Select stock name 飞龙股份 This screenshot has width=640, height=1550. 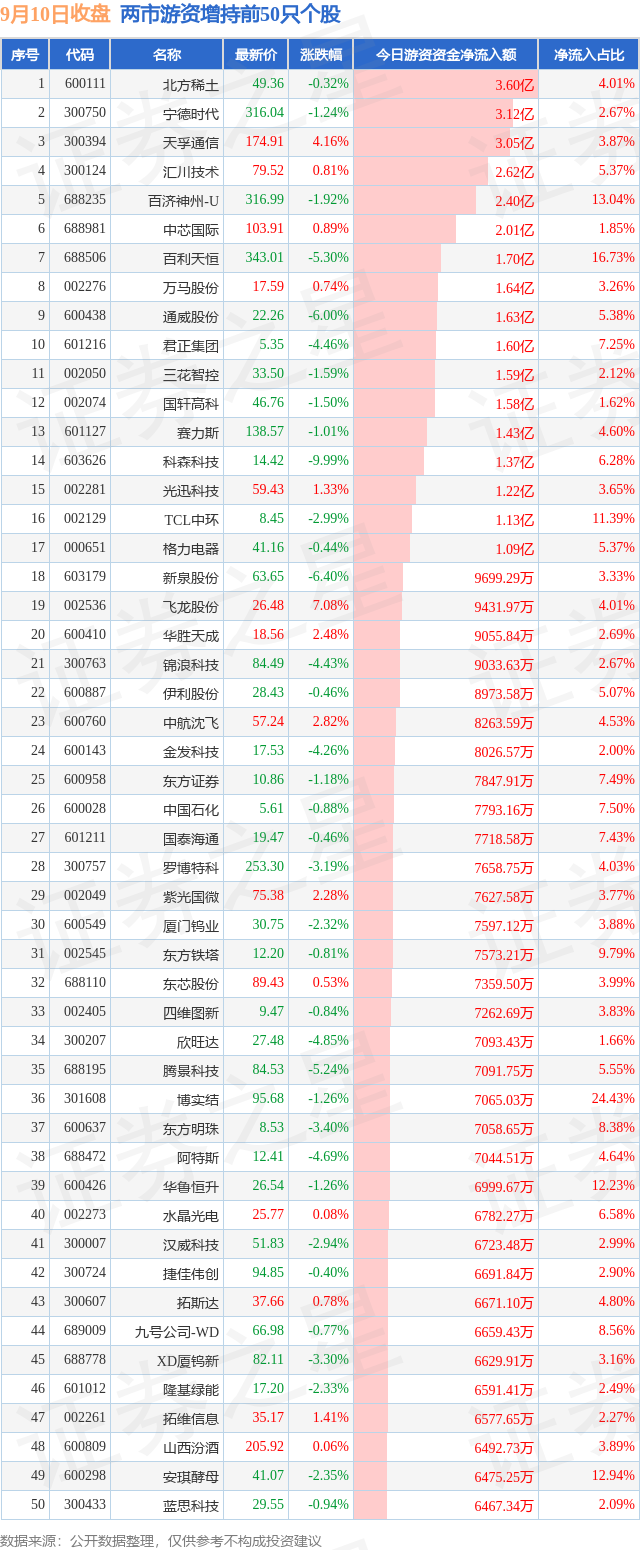191,606
